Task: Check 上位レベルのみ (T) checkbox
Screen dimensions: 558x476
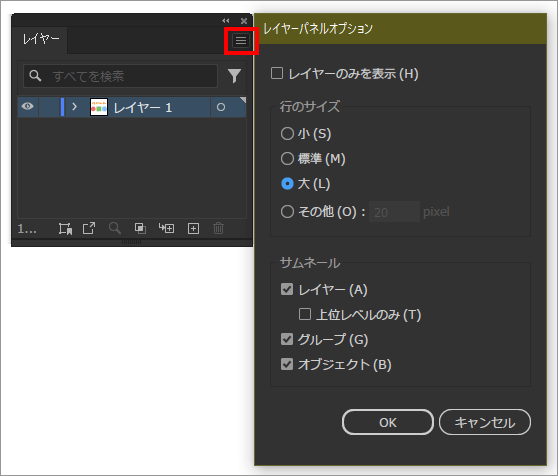Action: click(305, 314)
